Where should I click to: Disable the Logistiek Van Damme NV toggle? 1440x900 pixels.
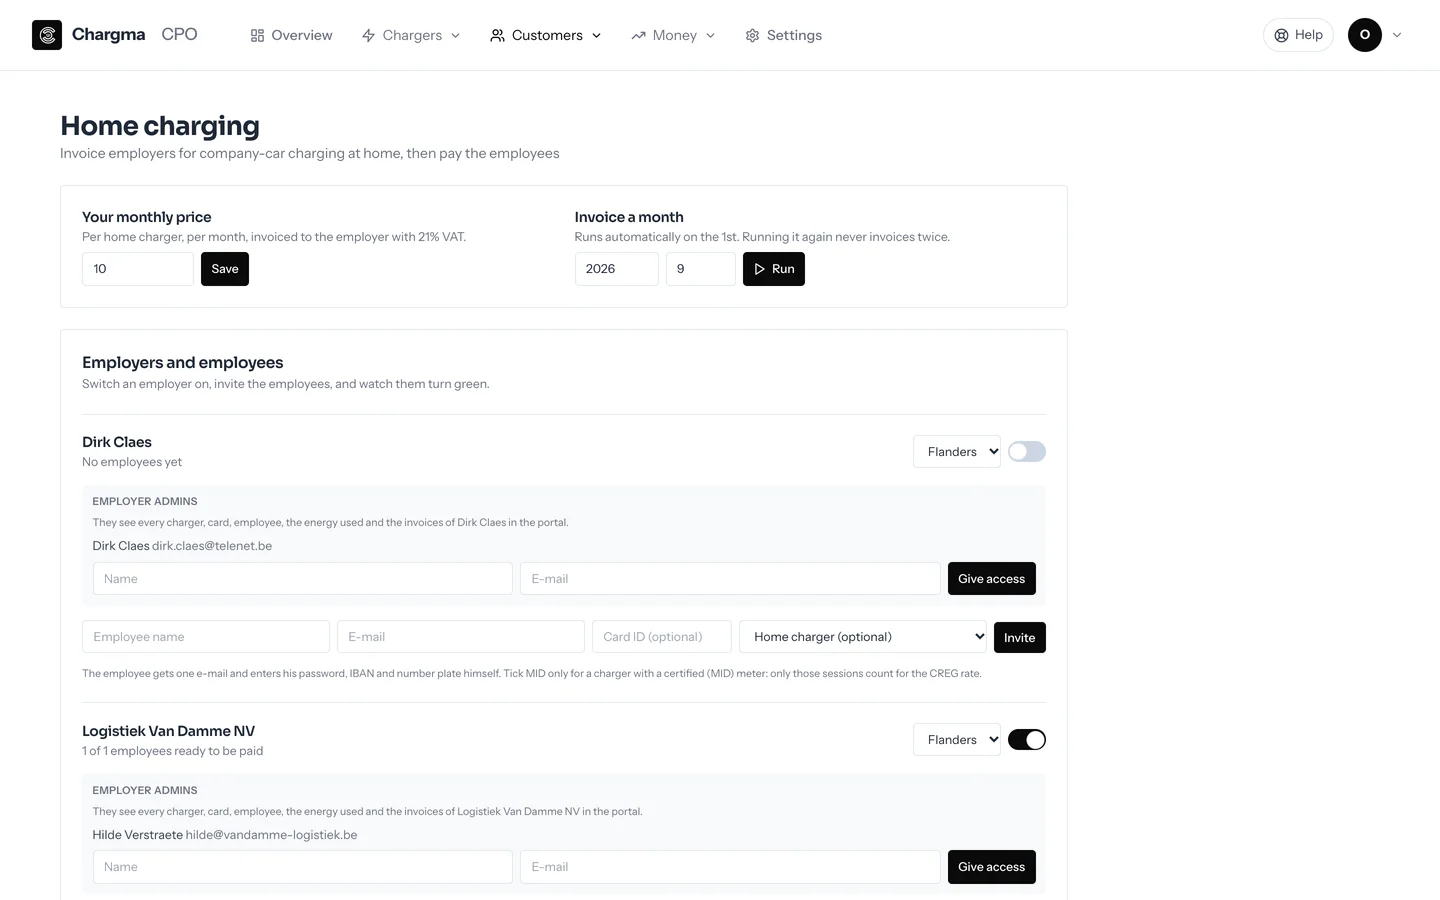(1027, 740)
